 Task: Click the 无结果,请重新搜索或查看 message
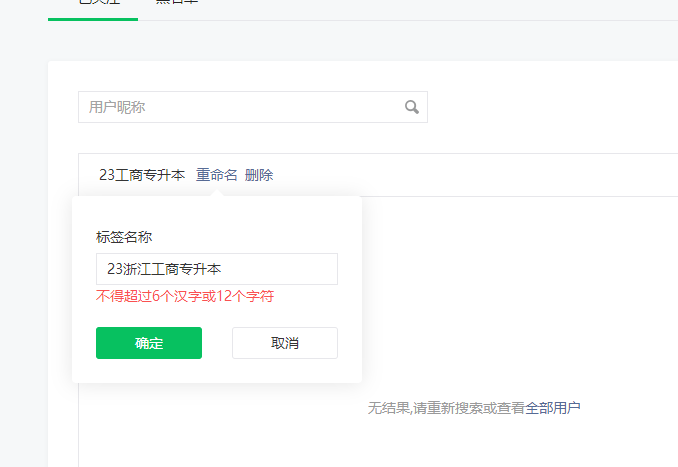446,408
